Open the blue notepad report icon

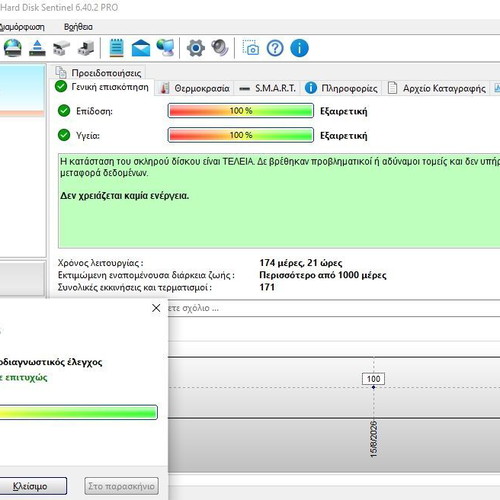click(116, 48)
